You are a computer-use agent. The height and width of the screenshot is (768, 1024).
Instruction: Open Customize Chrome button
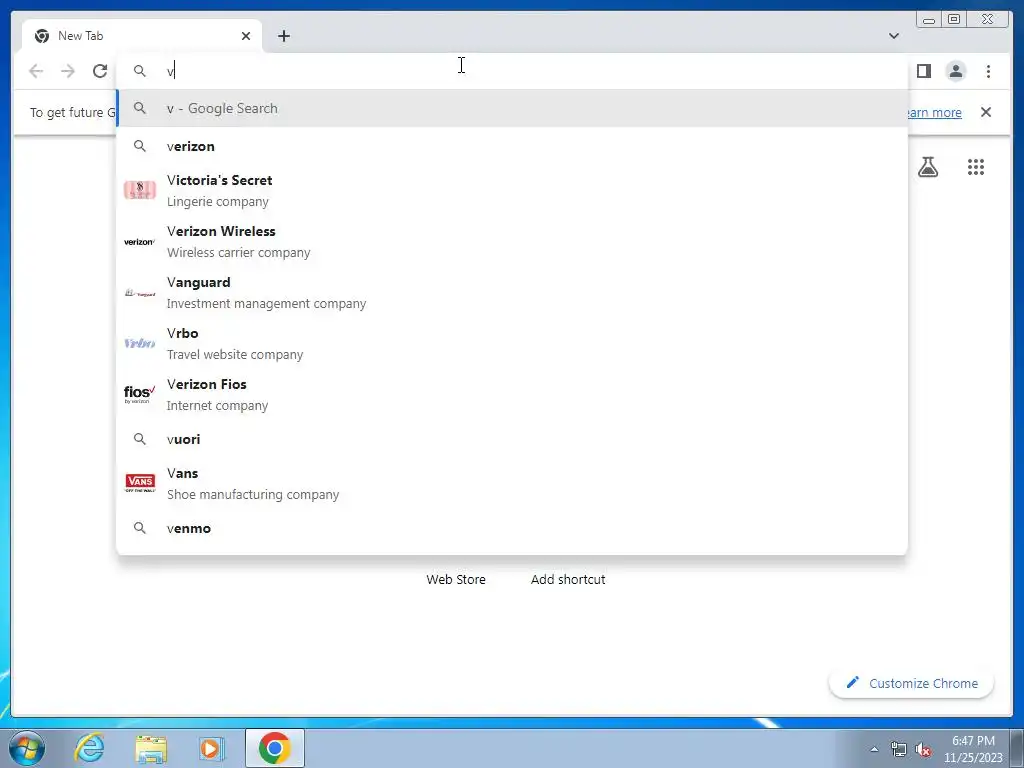tap(912, 683)
